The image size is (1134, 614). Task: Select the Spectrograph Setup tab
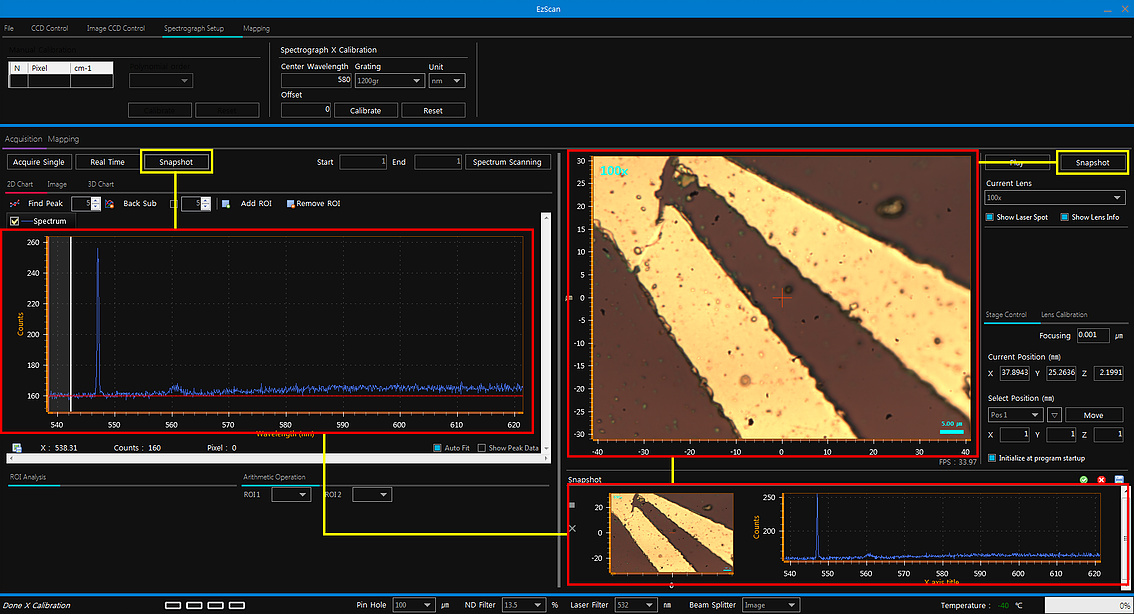[x=194, y=28]
